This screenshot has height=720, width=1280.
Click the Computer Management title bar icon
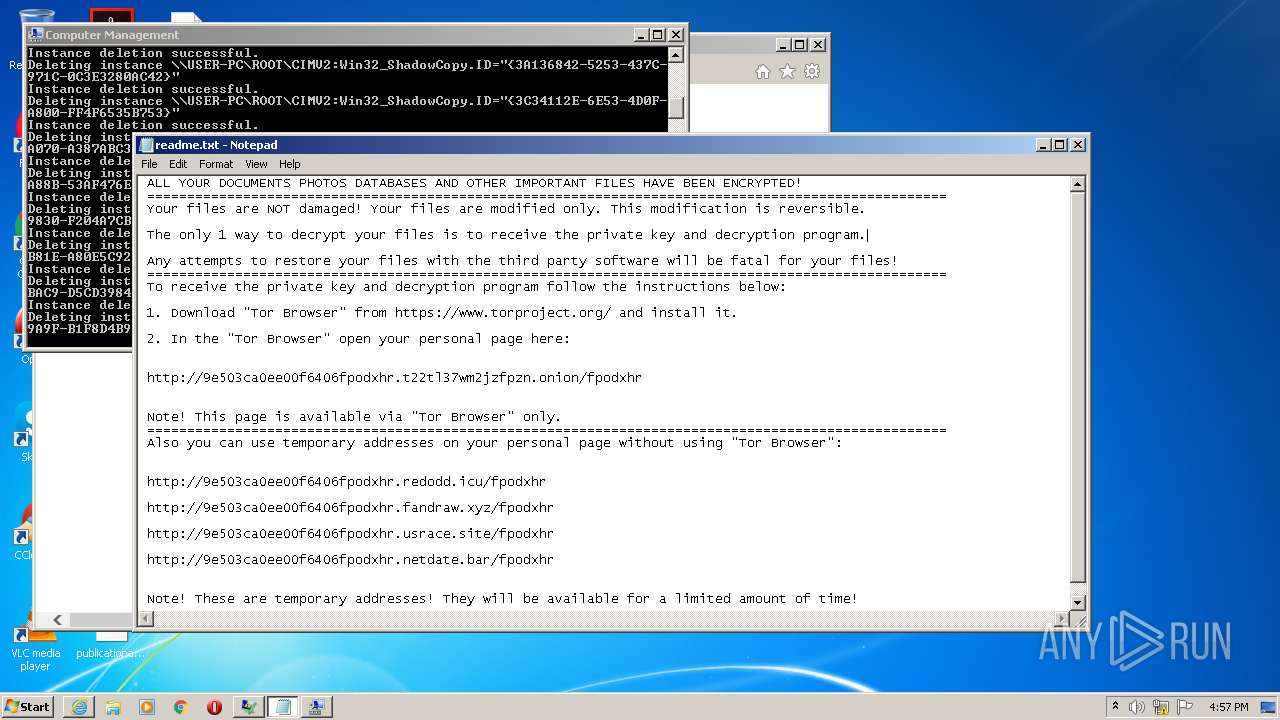tap(36, 34)
